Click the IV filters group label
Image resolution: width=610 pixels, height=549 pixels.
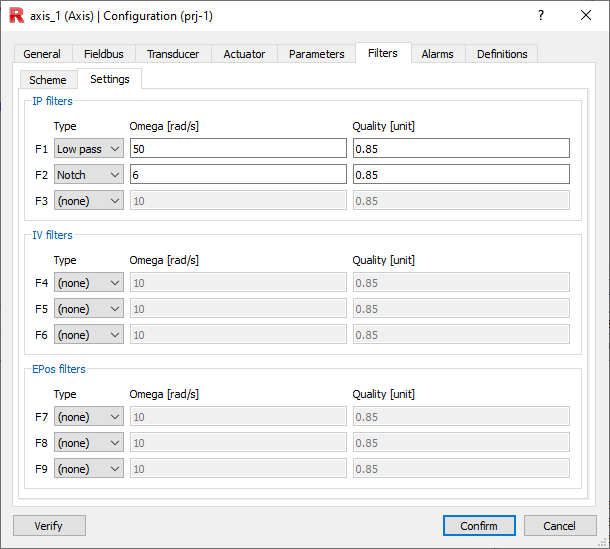click(53, 235)
